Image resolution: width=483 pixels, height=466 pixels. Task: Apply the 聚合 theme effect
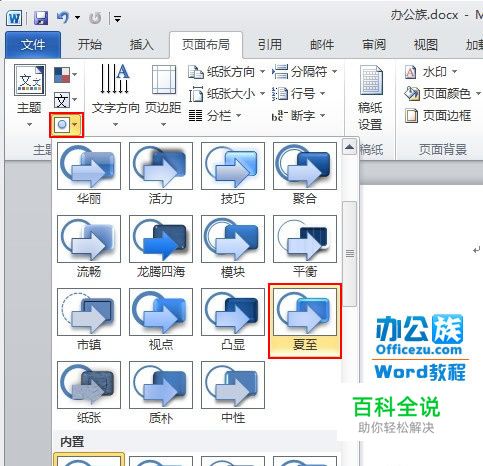[x=305, y=173]
